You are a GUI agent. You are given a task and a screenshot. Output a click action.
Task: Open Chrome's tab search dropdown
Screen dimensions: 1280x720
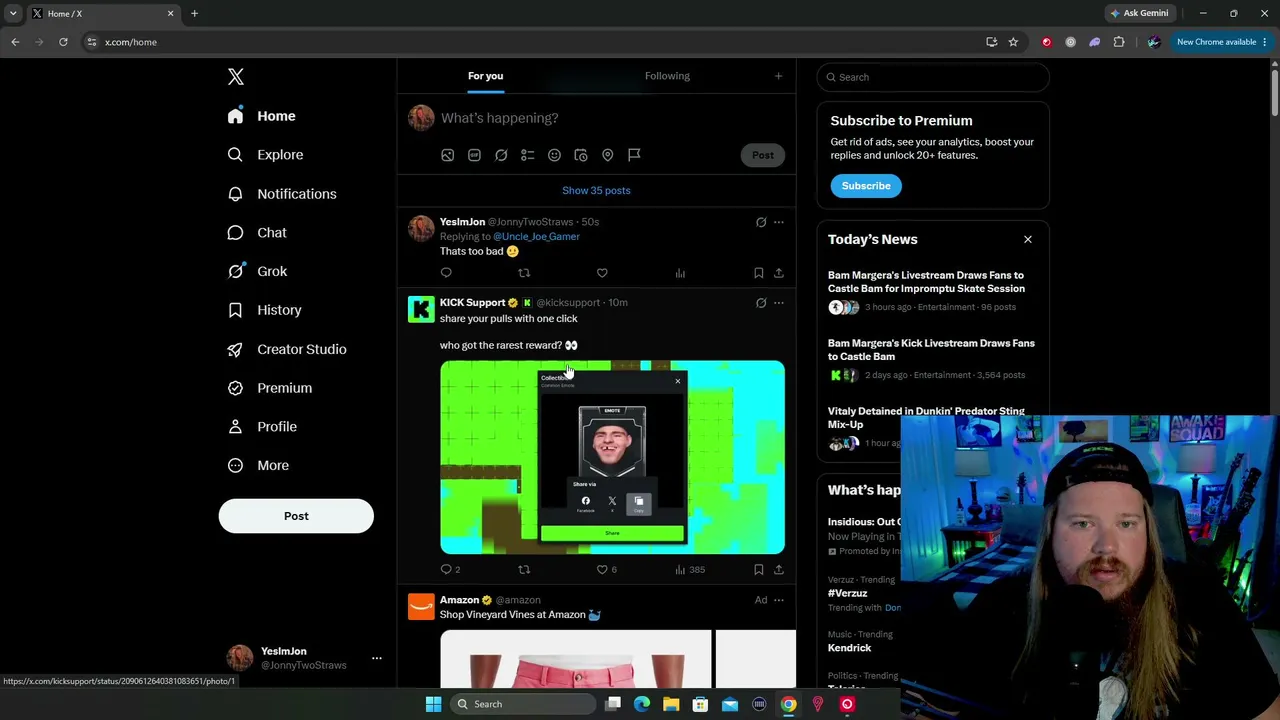point(13,14)
